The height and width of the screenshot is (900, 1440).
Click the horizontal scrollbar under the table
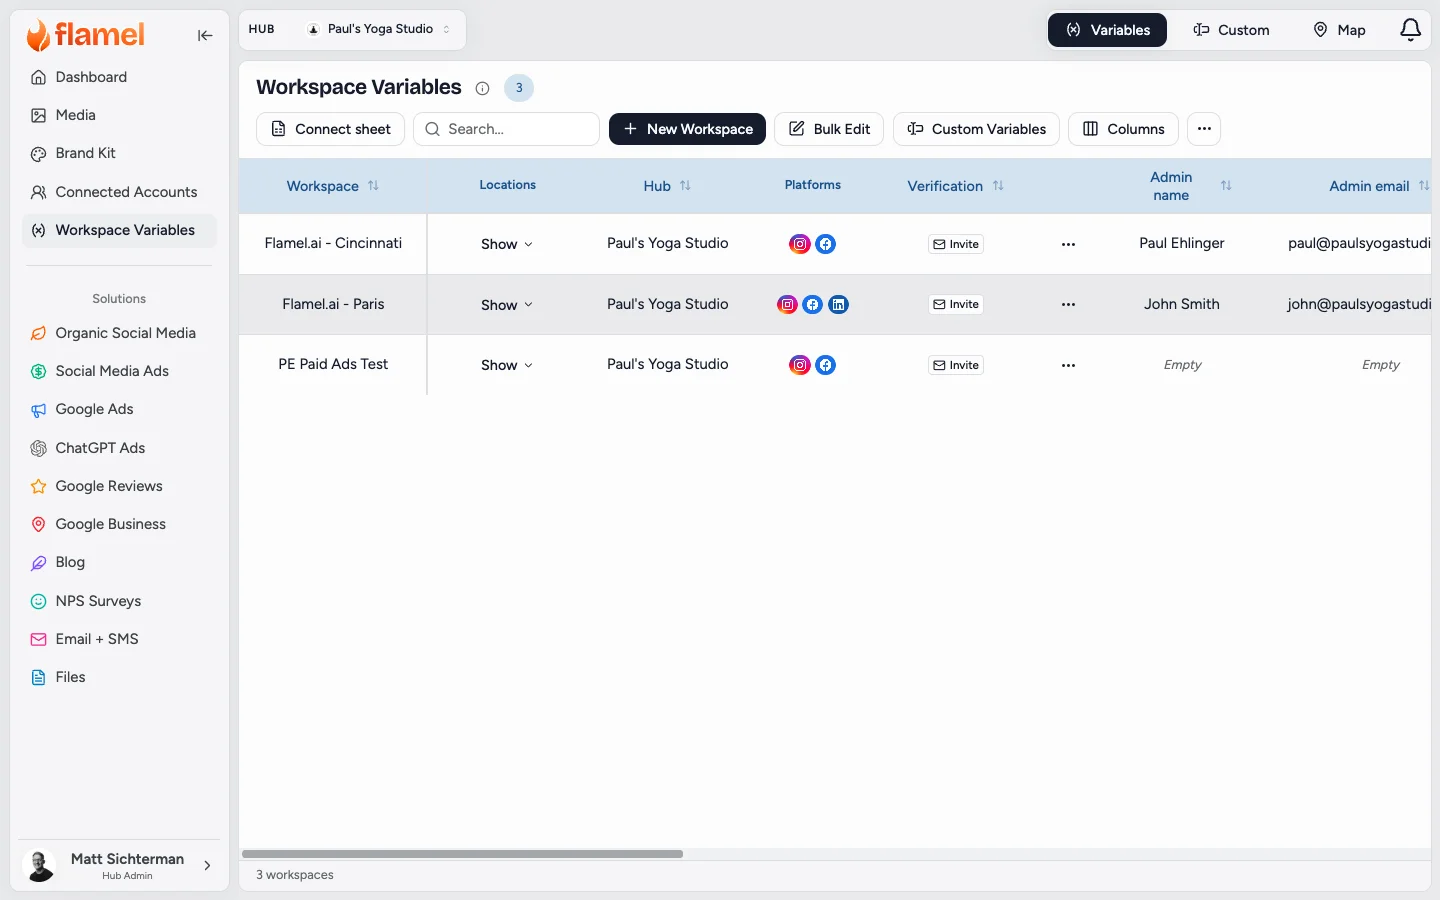coord(462,854)
